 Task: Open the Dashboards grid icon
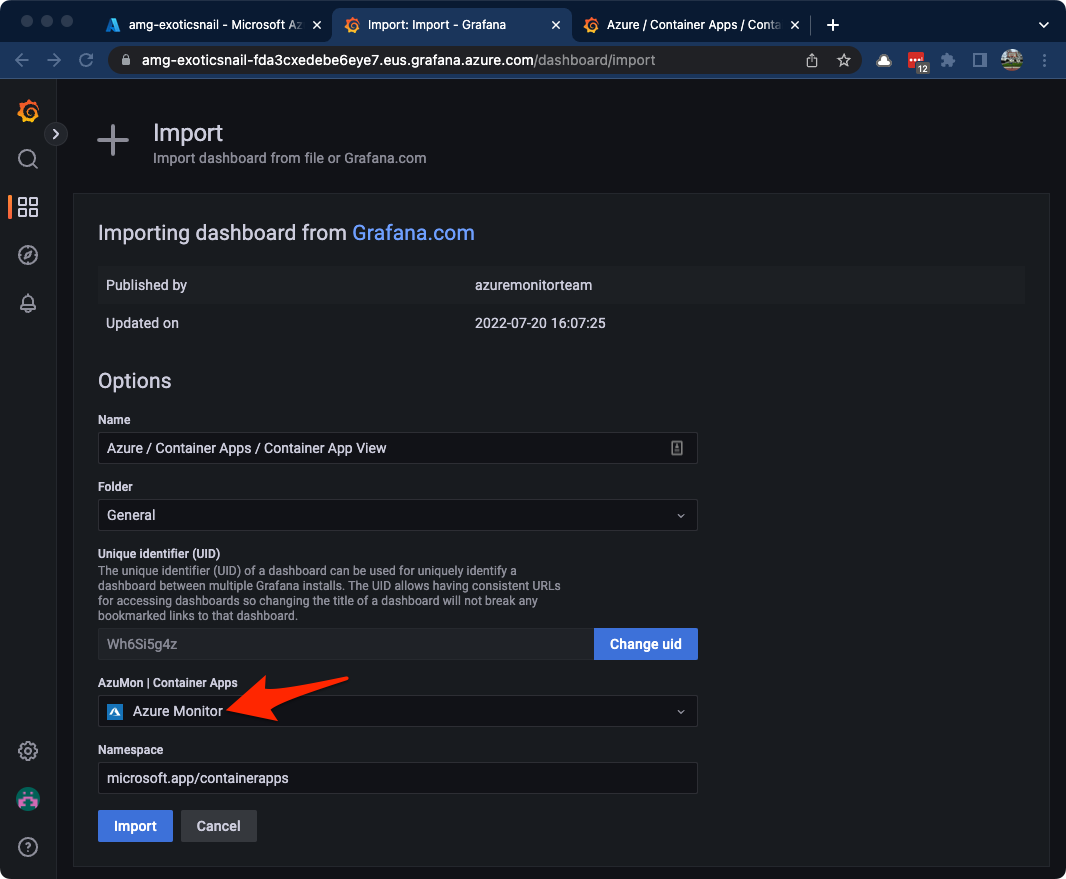click(28, 207)
